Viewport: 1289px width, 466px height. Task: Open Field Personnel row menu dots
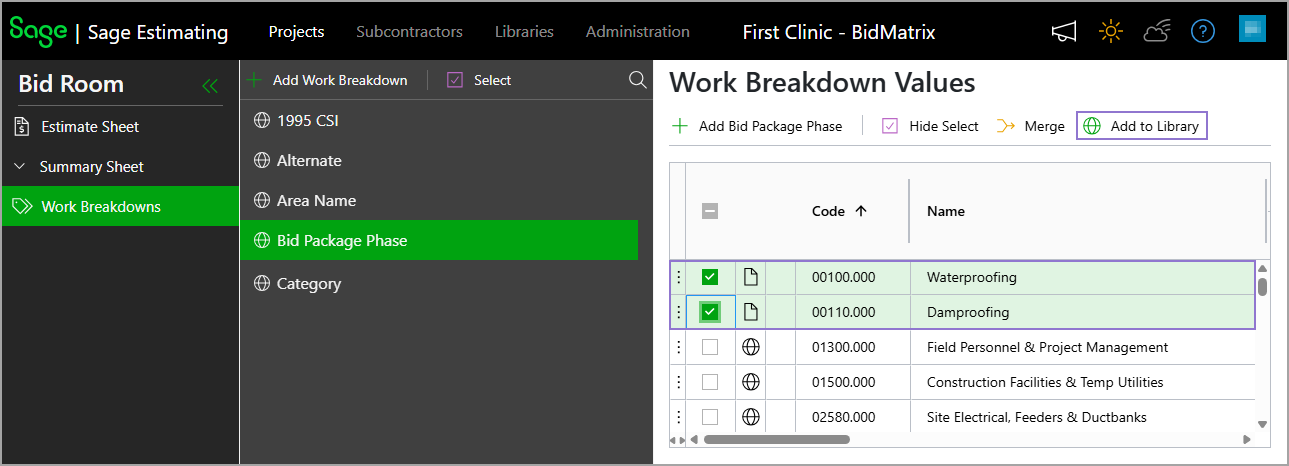click(x=678, y=347)
